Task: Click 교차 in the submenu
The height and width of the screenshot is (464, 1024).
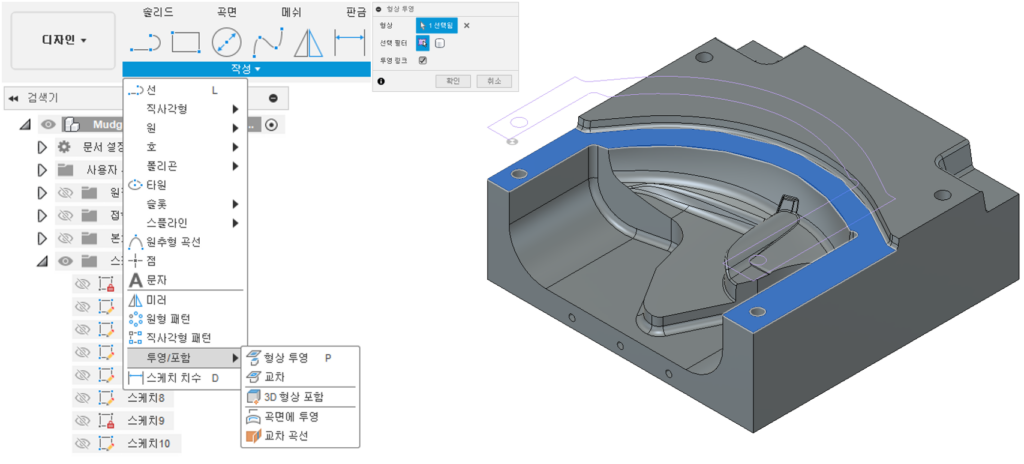Action: point(300,377)
